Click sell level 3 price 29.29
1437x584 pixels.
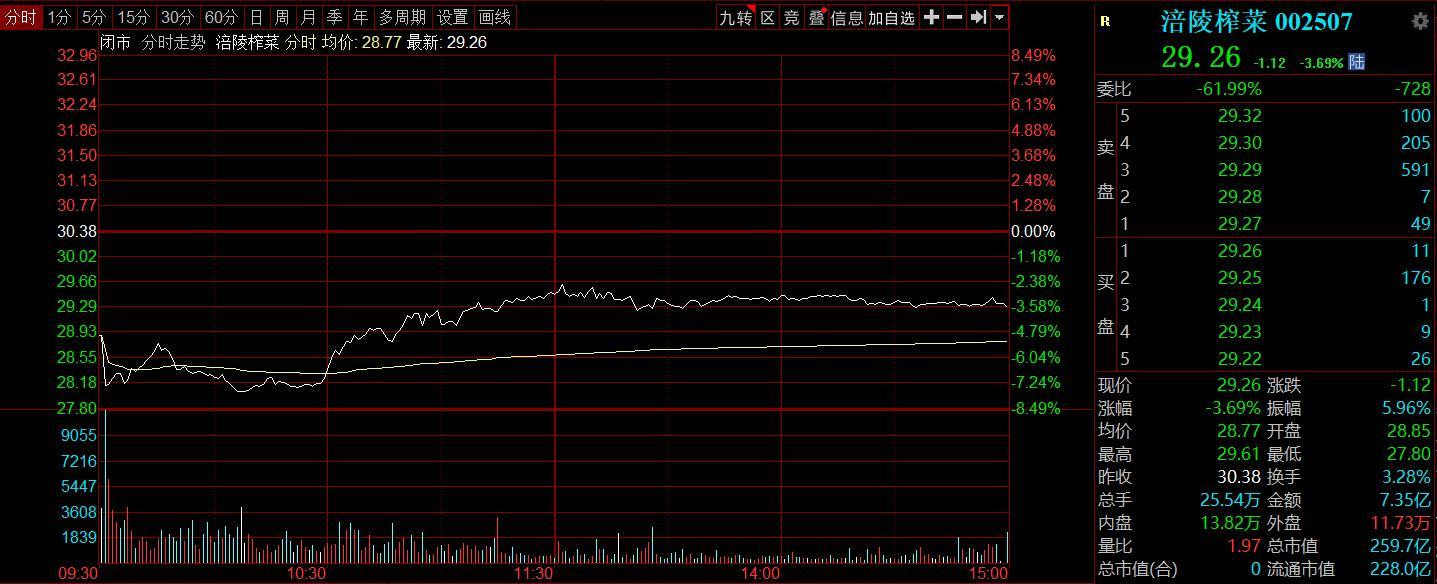click(x=1240, y=170)
